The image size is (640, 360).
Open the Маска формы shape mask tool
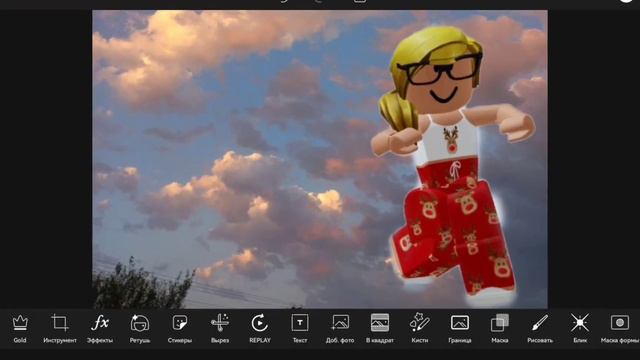[x=620, y=328]
